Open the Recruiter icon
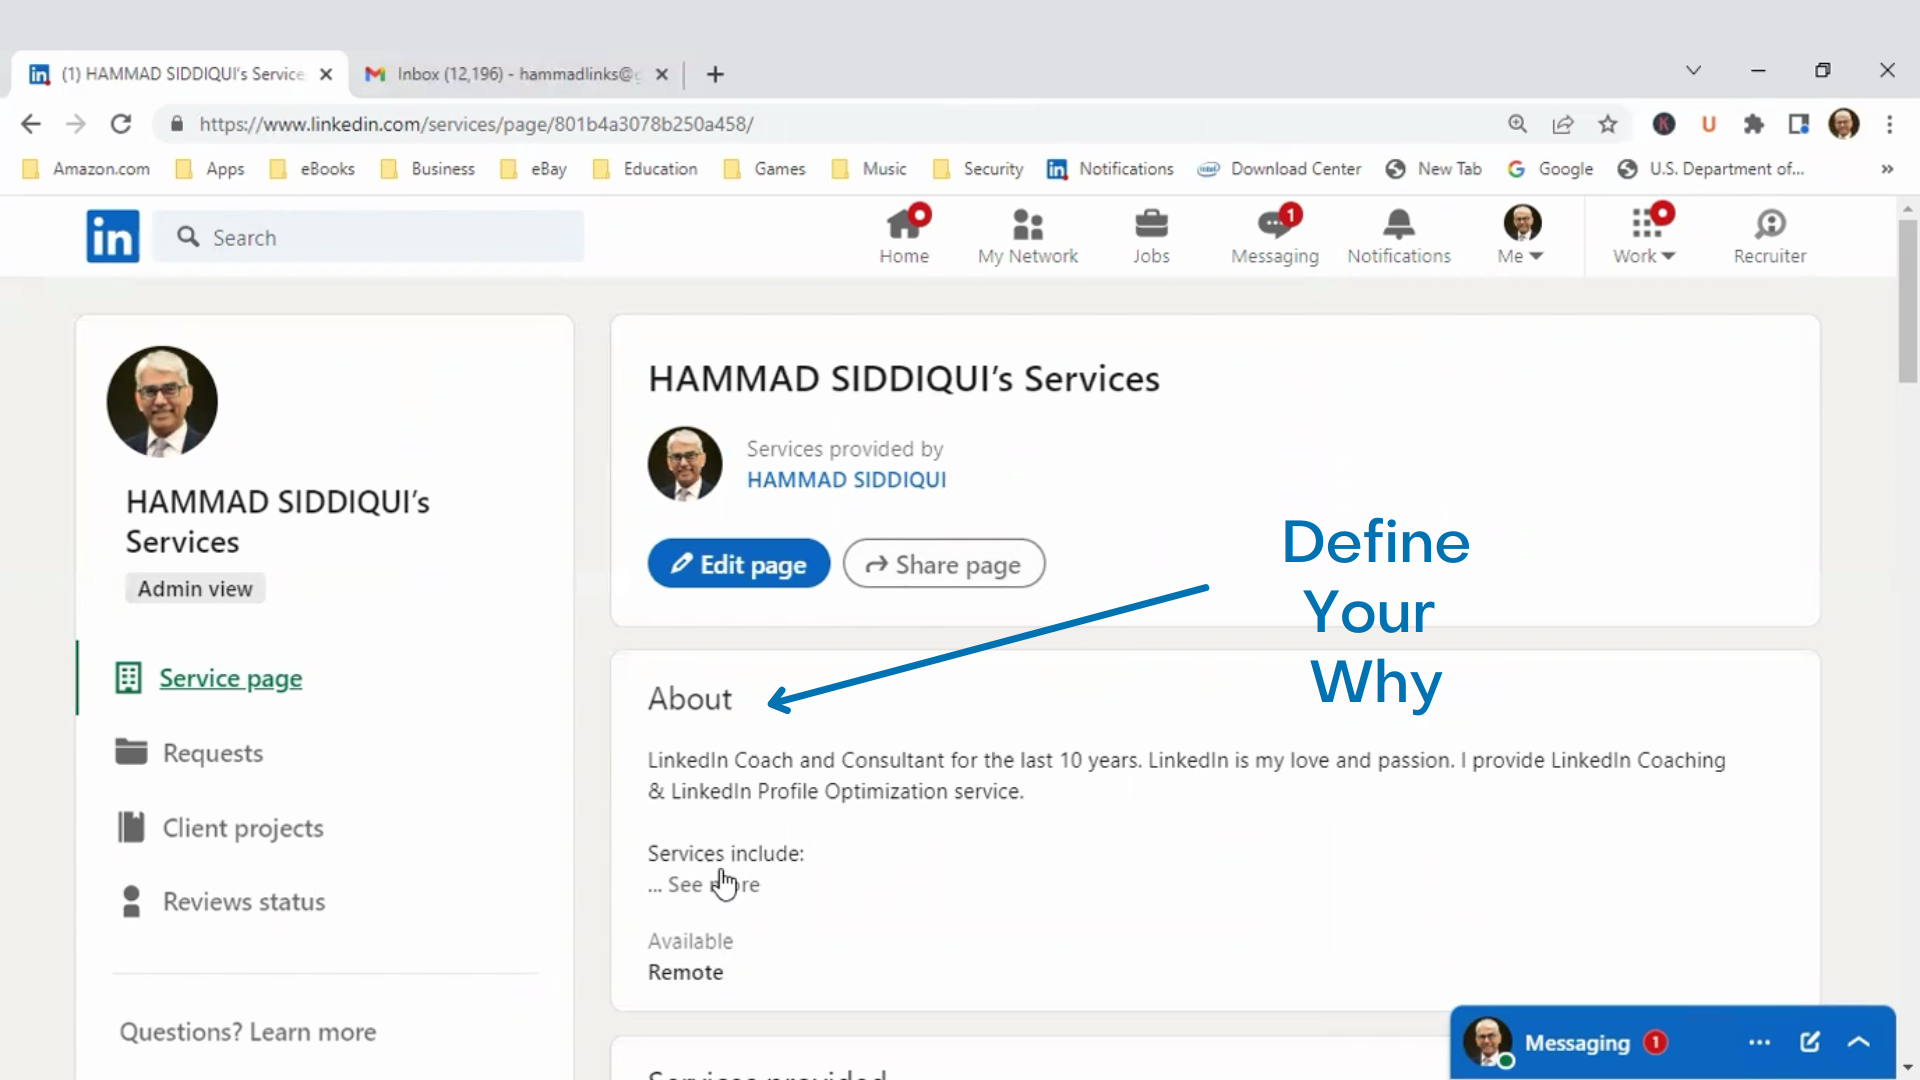1920x1080 pixels. tap(1770, 236)
